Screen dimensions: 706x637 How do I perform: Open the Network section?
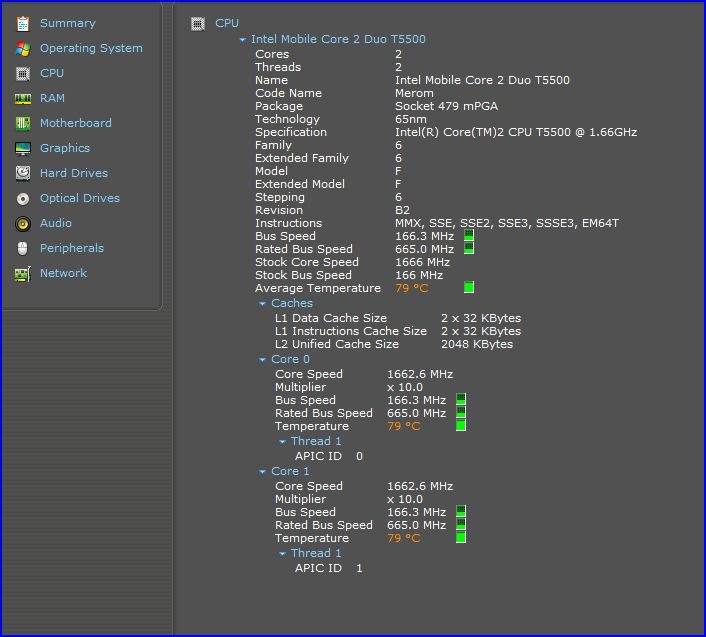pyautogui.click(x=63, y=273)
